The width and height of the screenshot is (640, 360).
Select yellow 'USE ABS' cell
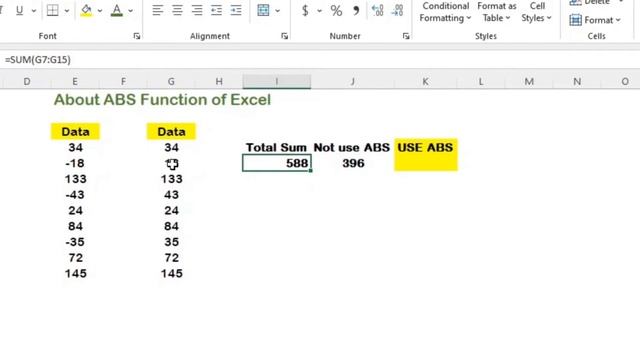(x=426, y=147)
